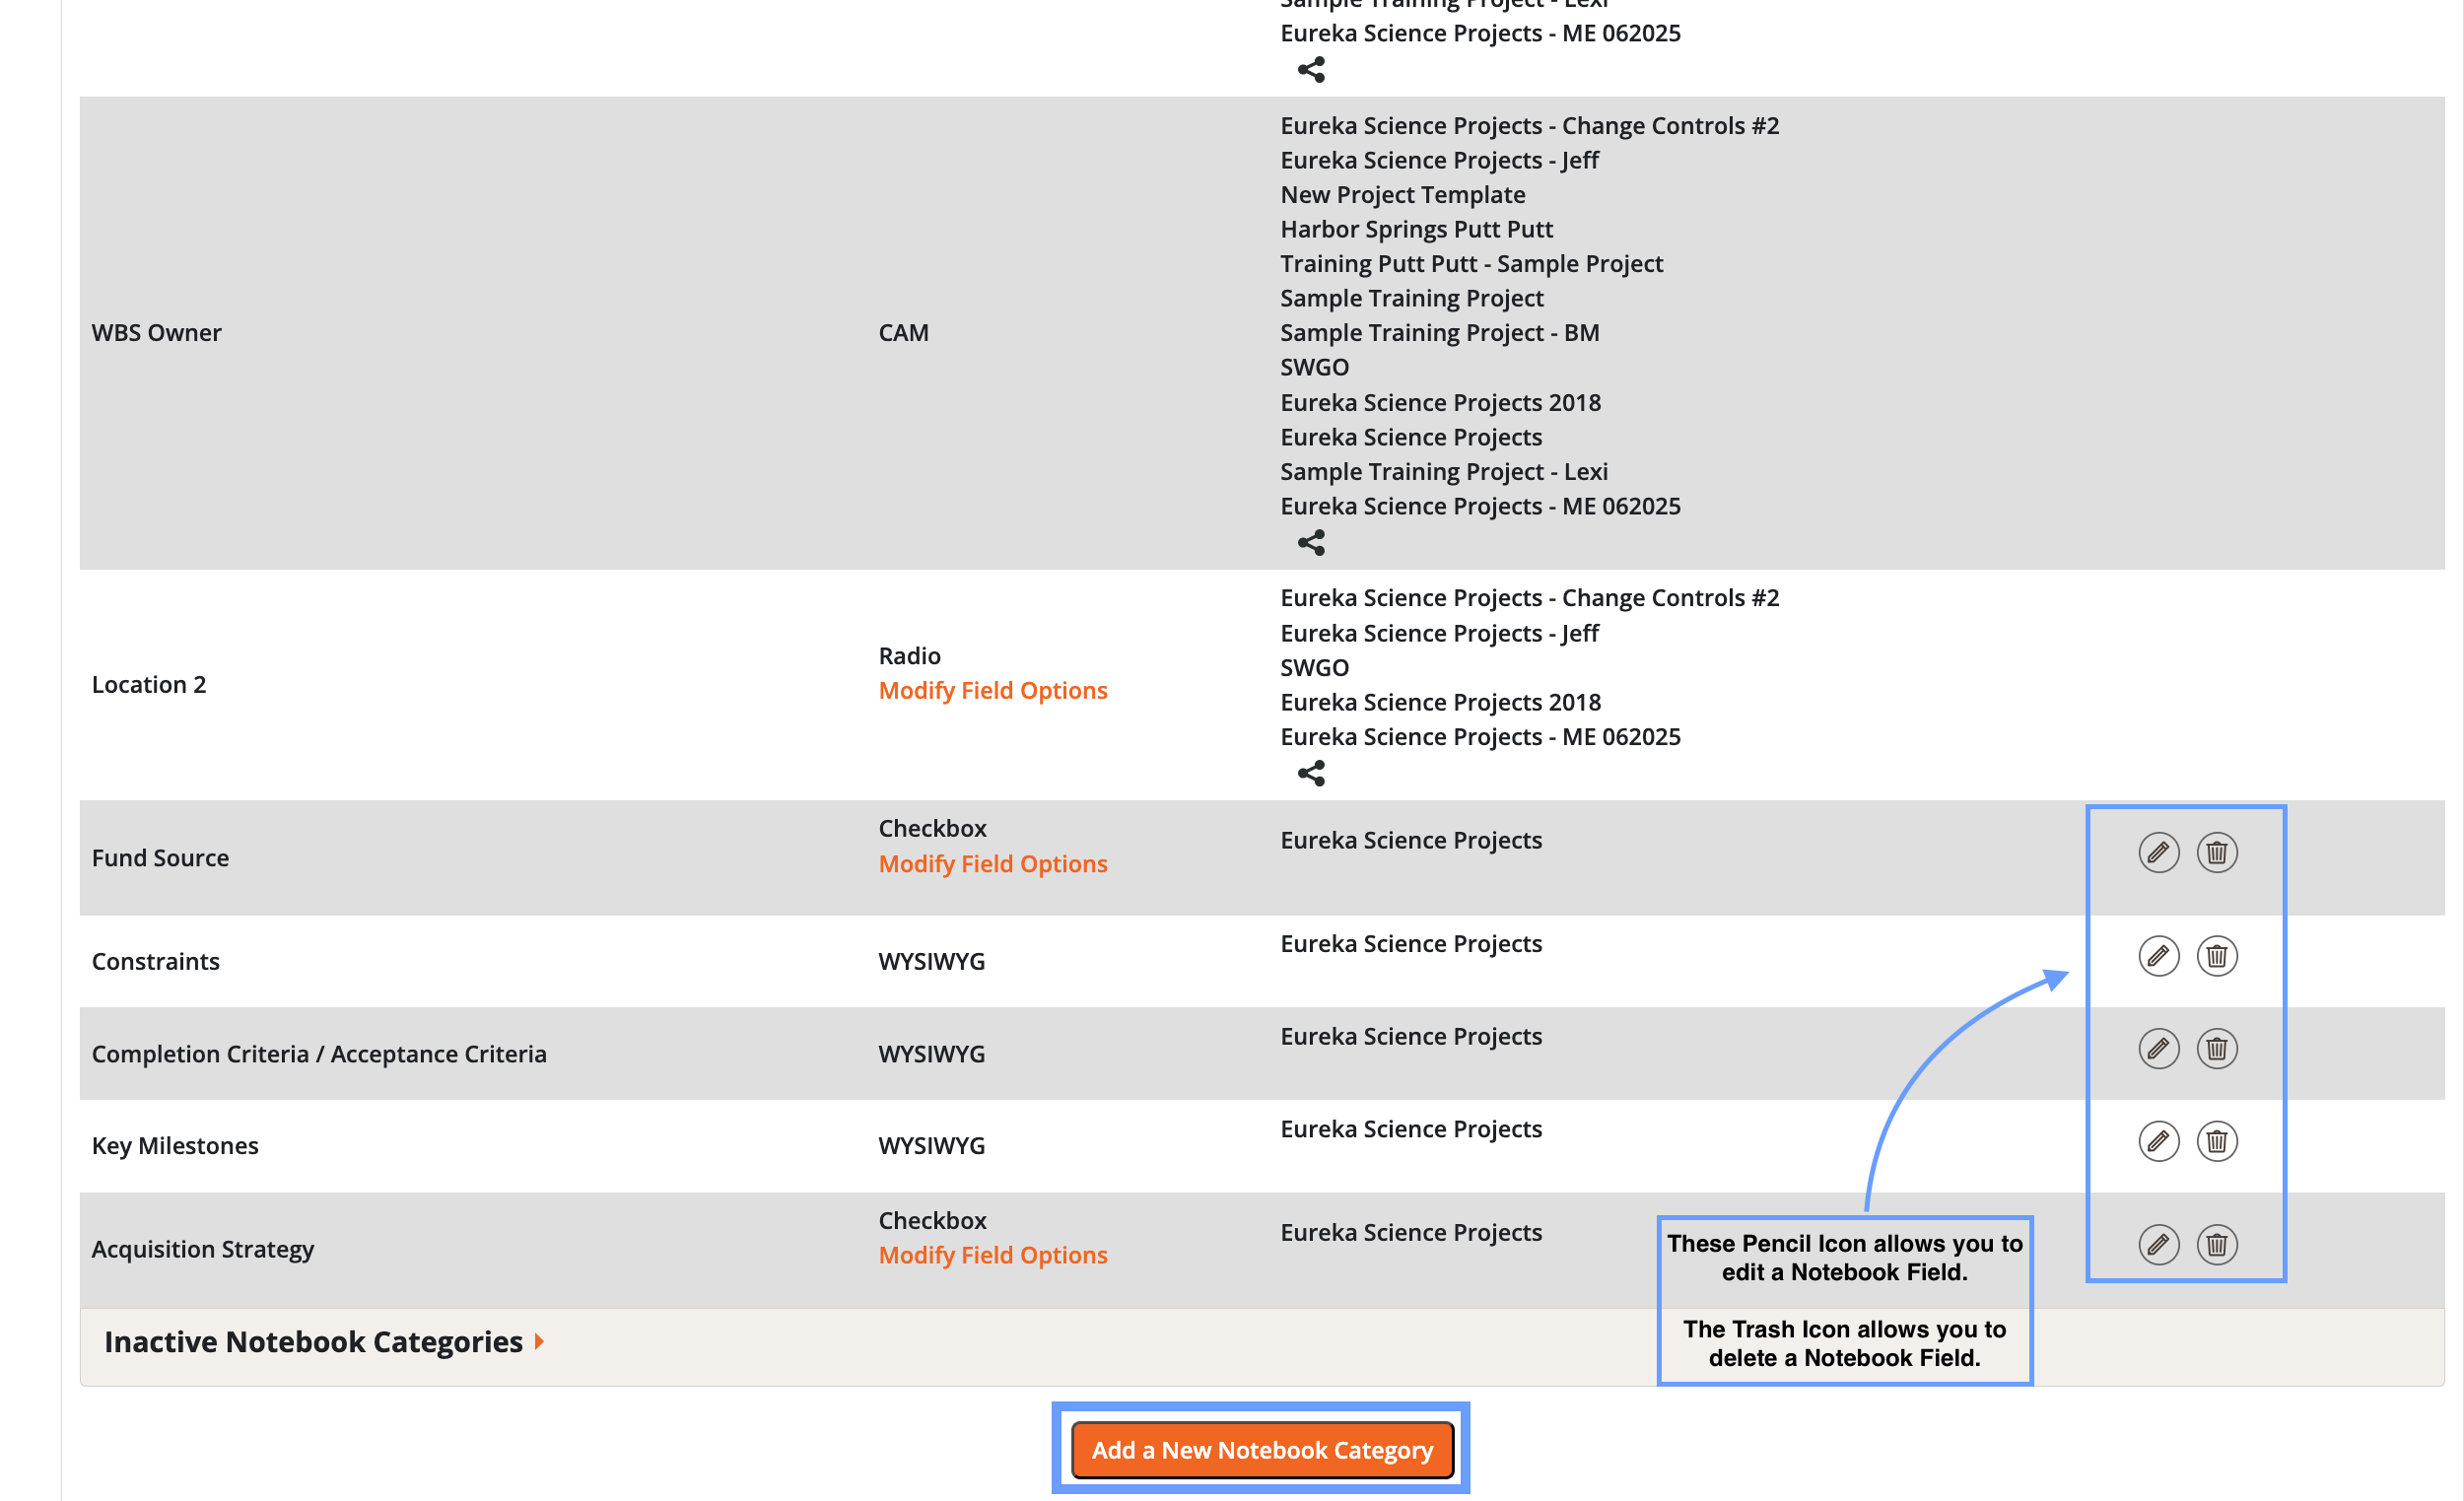Click share icon under WBS Owner projects
This screenshot has height=1501, width=2464.
[x=1311, y=543]
